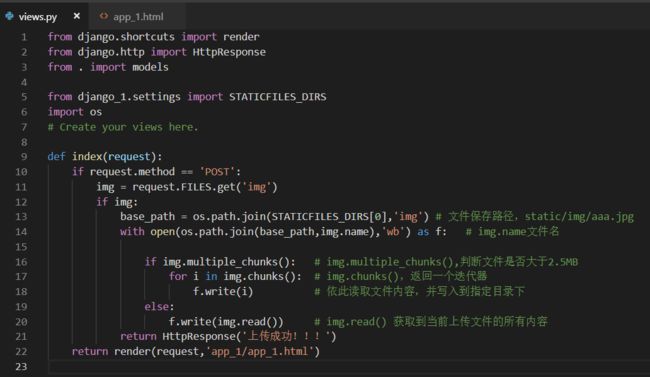
Task: Click line number 9 in the gutter
Action: 24,157
